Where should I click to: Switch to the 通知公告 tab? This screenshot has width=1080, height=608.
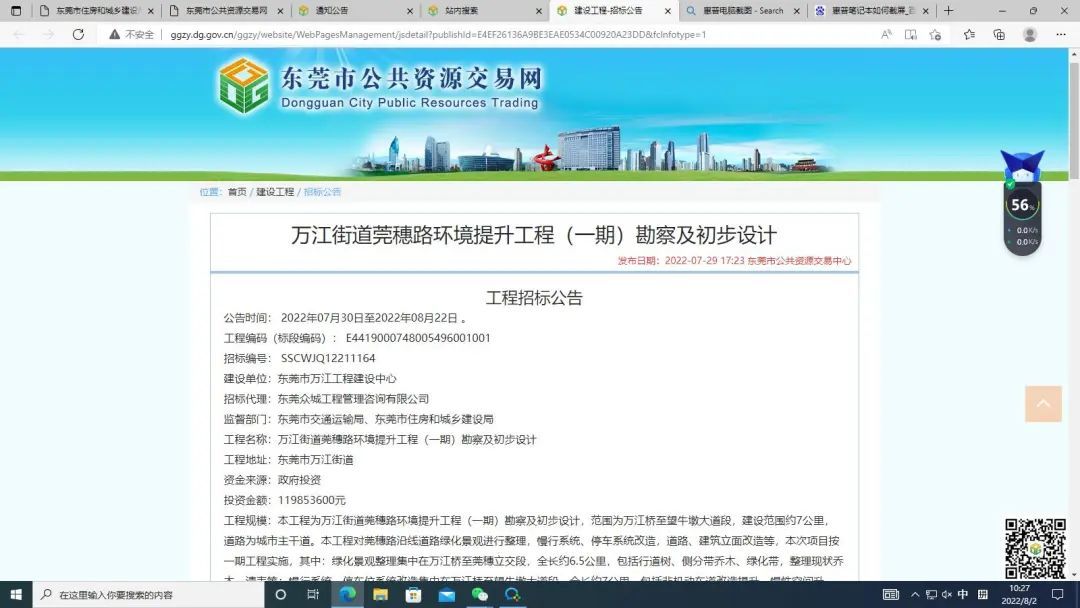[355, 11]
